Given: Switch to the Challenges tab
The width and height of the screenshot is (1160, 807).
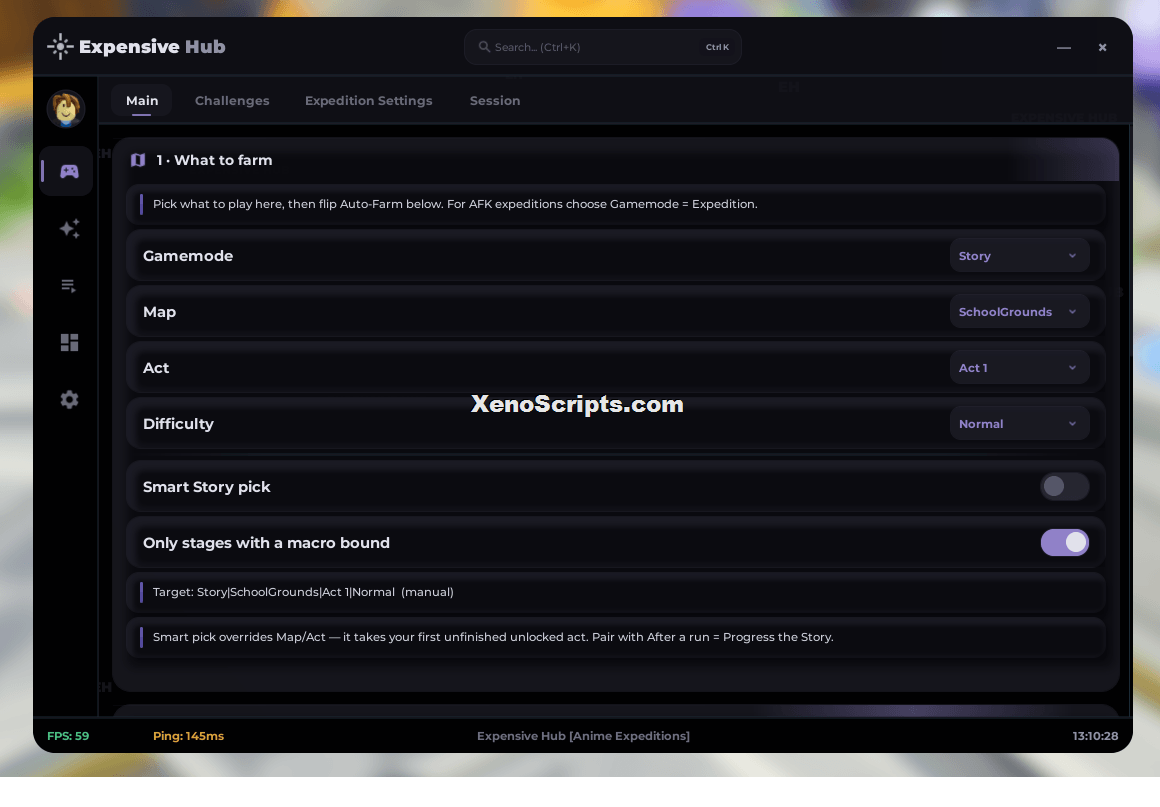Looking at the screenshot, I should 232,101.
